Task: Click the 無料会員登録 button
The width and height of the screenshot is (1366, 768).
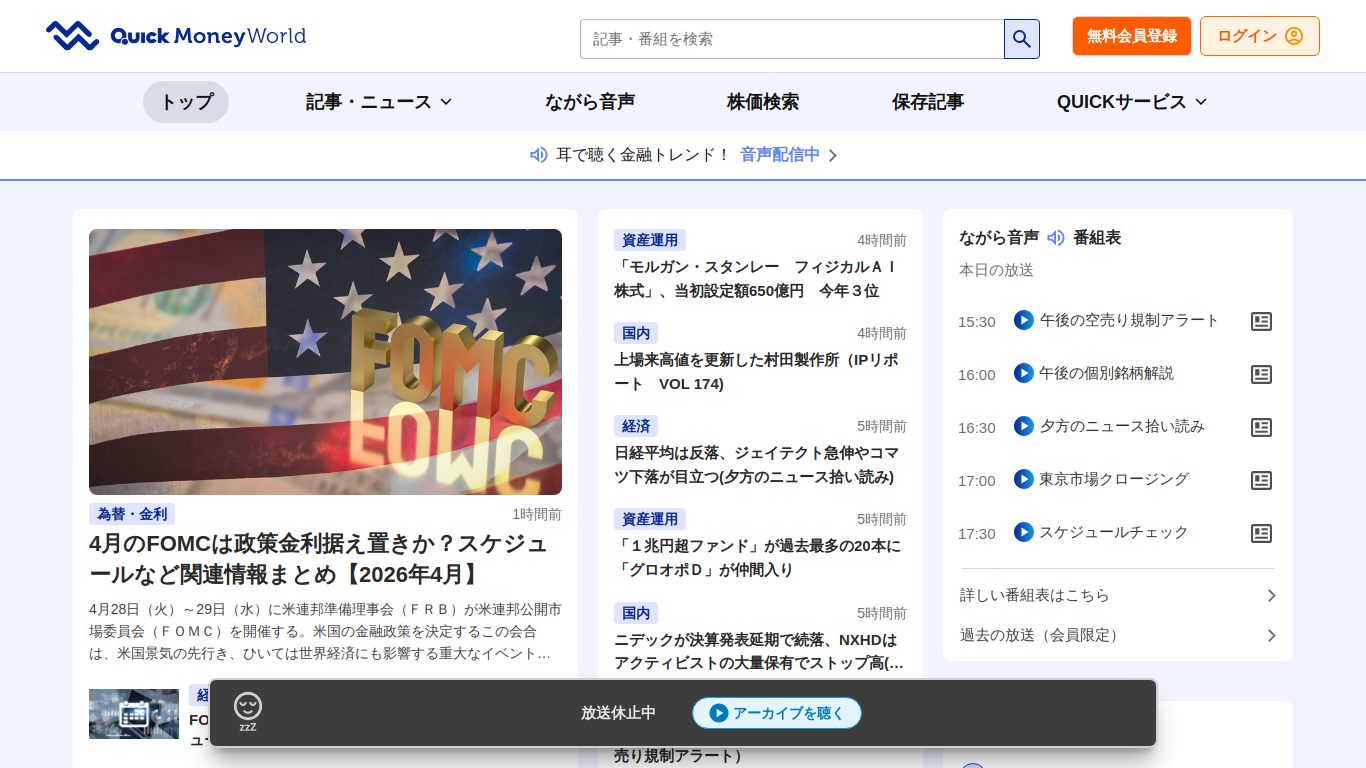Action: click(x=1132, y=36)
